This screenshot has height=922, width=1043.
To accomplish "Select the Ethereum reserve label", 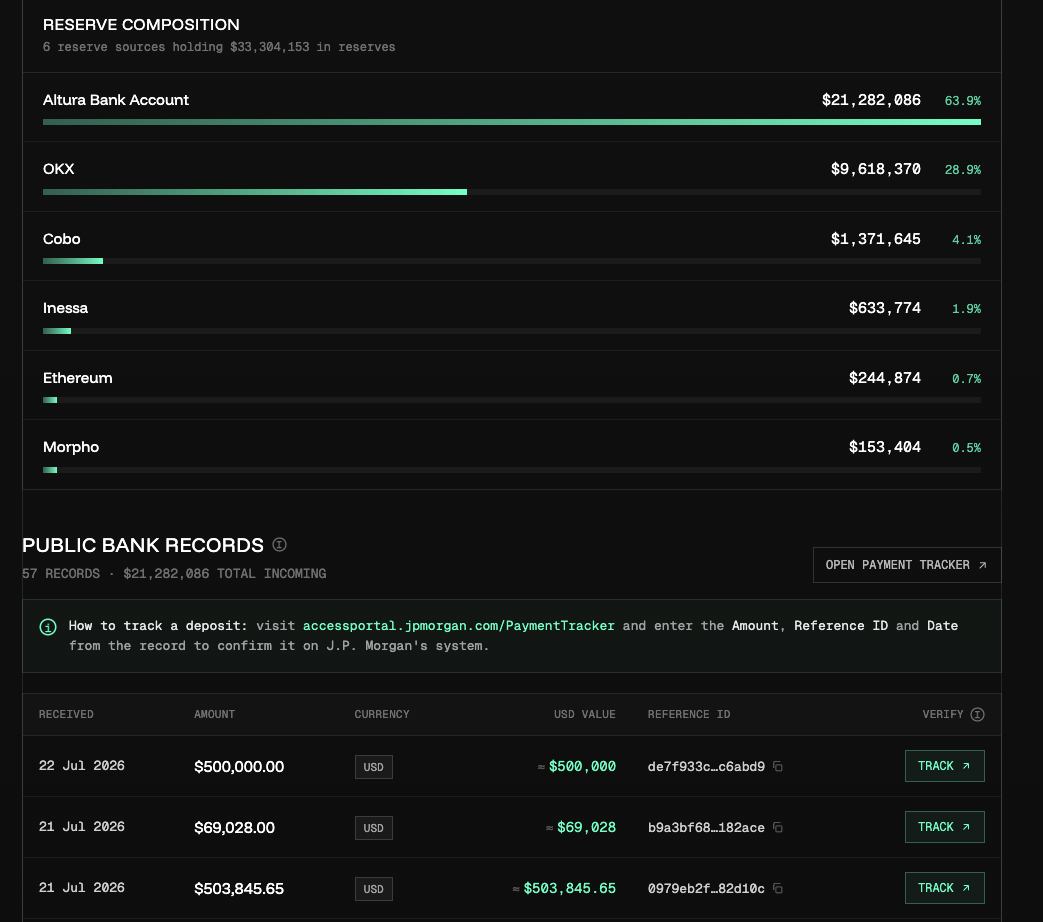I will coord(77,378).
